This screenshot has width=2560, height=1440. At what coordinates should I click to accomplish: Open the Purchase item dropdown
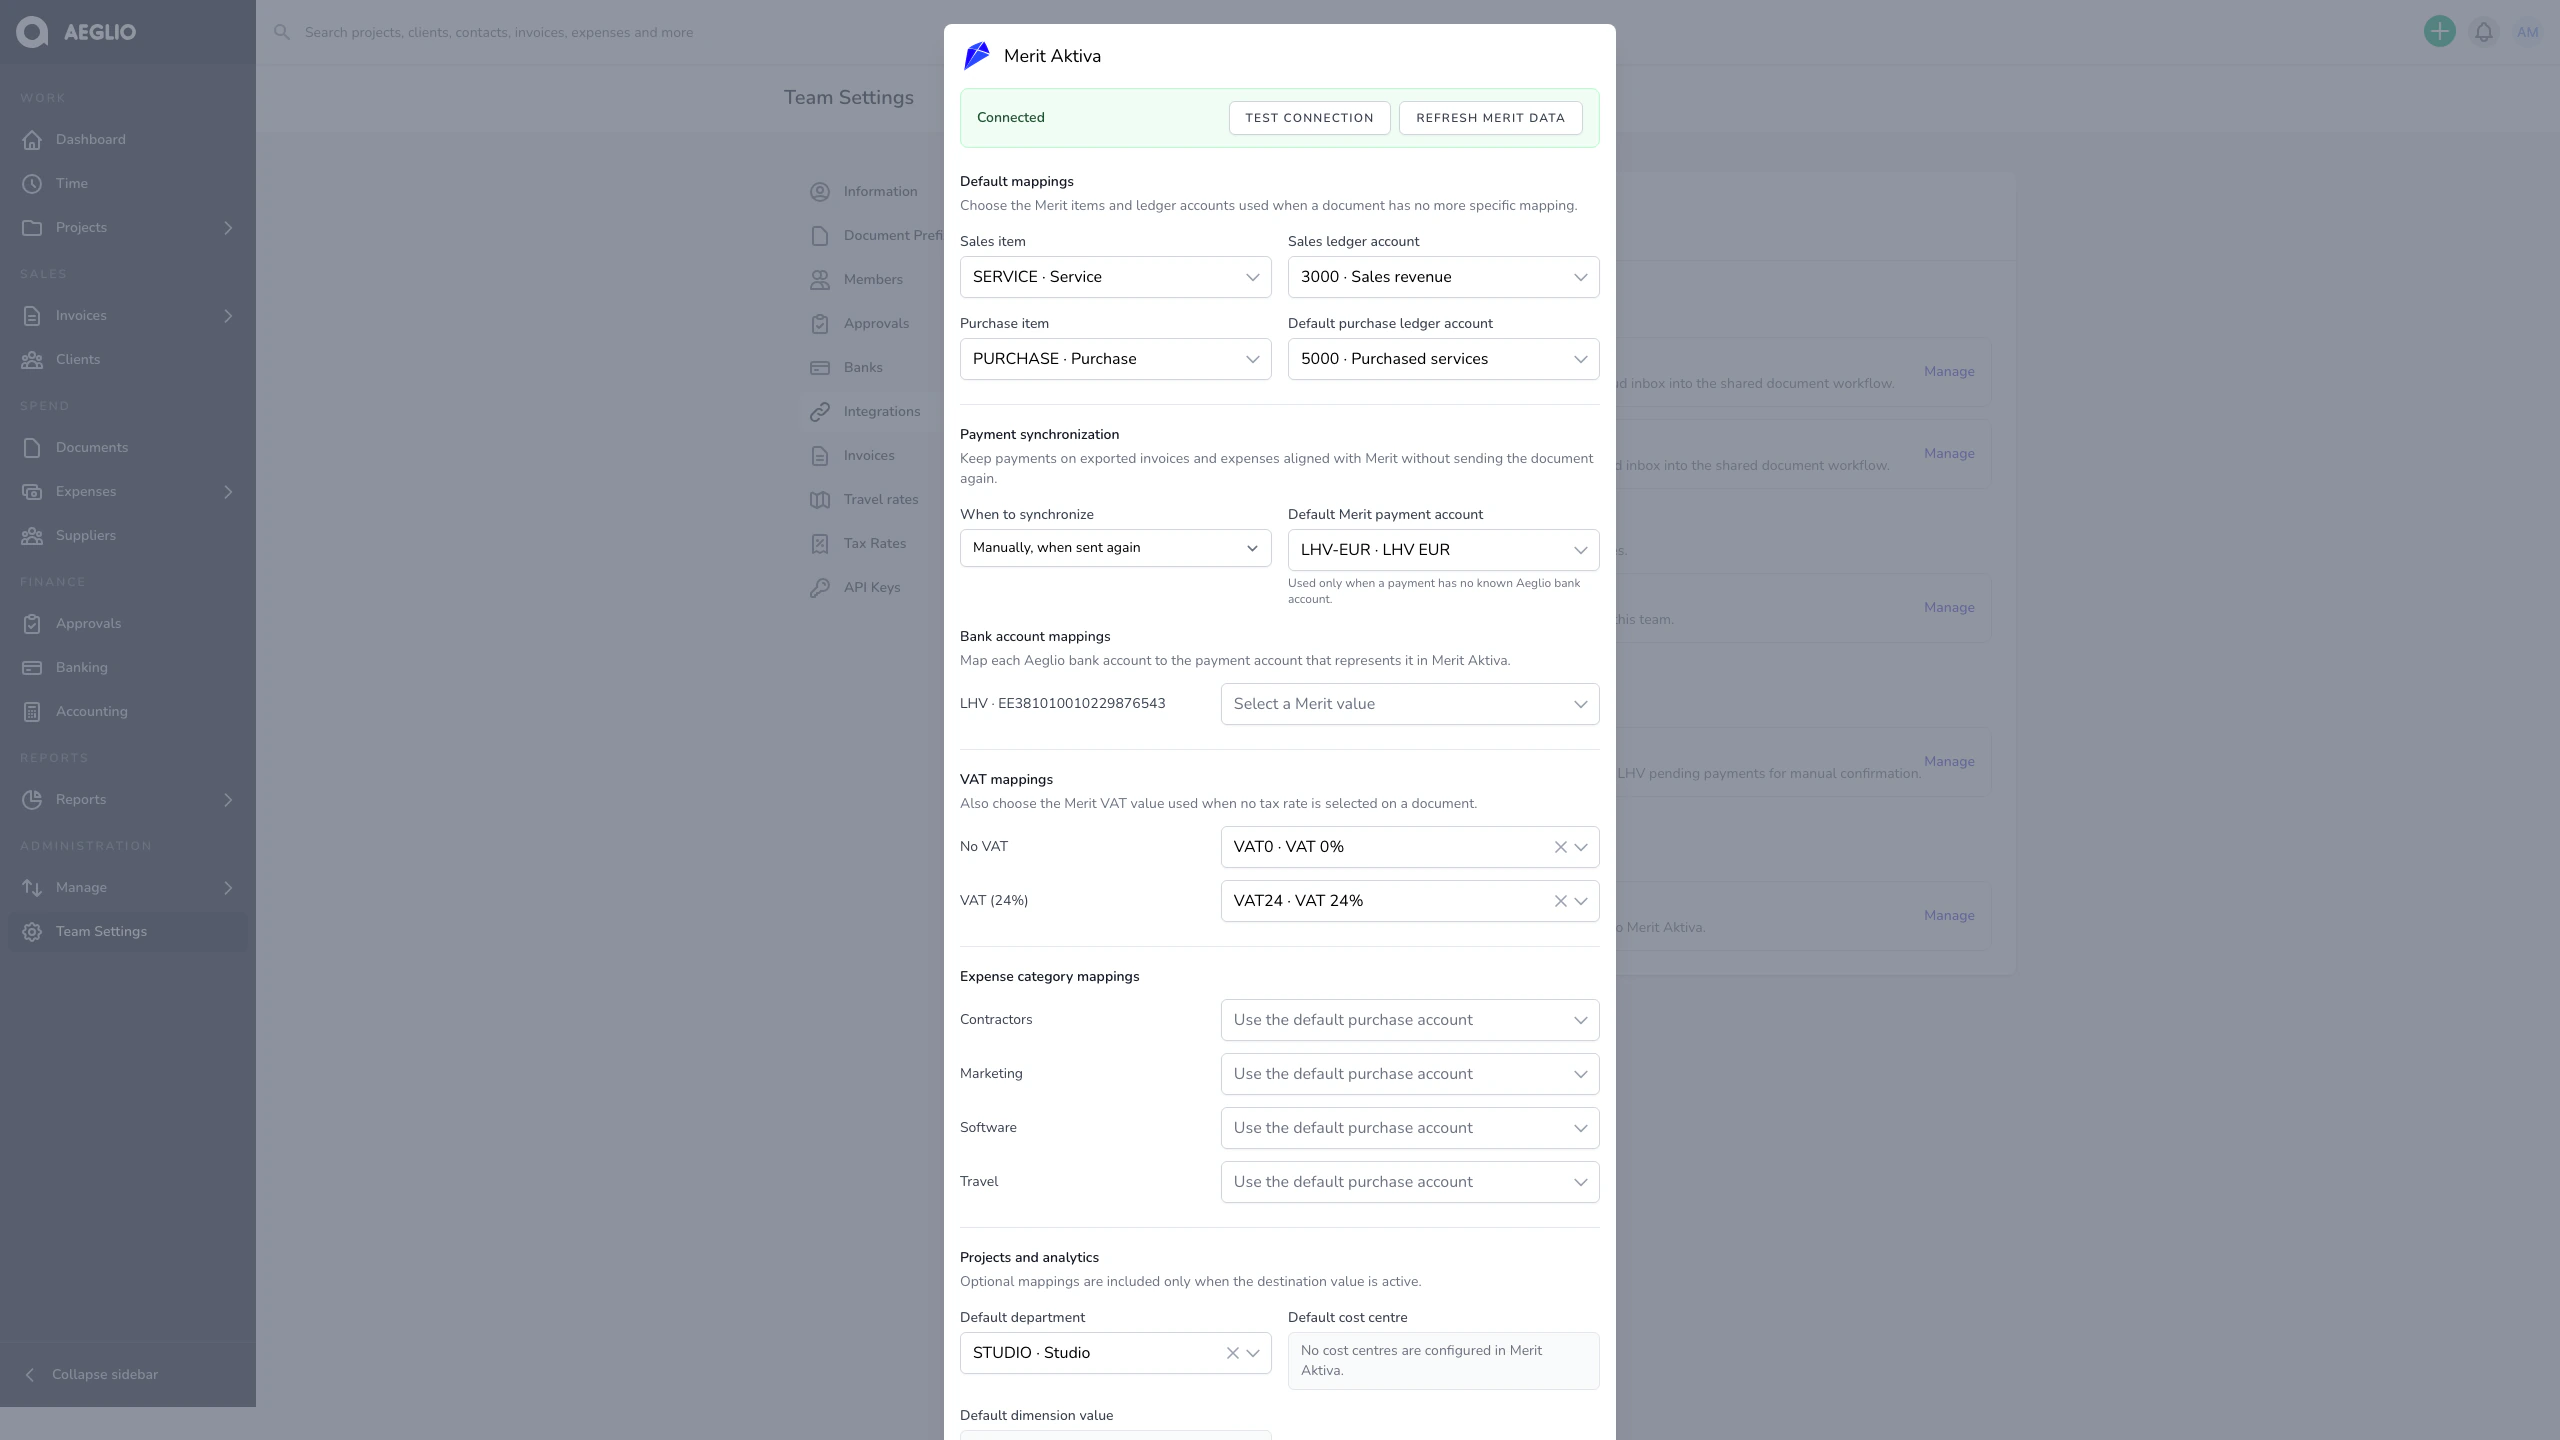[x=1116, y=359]
